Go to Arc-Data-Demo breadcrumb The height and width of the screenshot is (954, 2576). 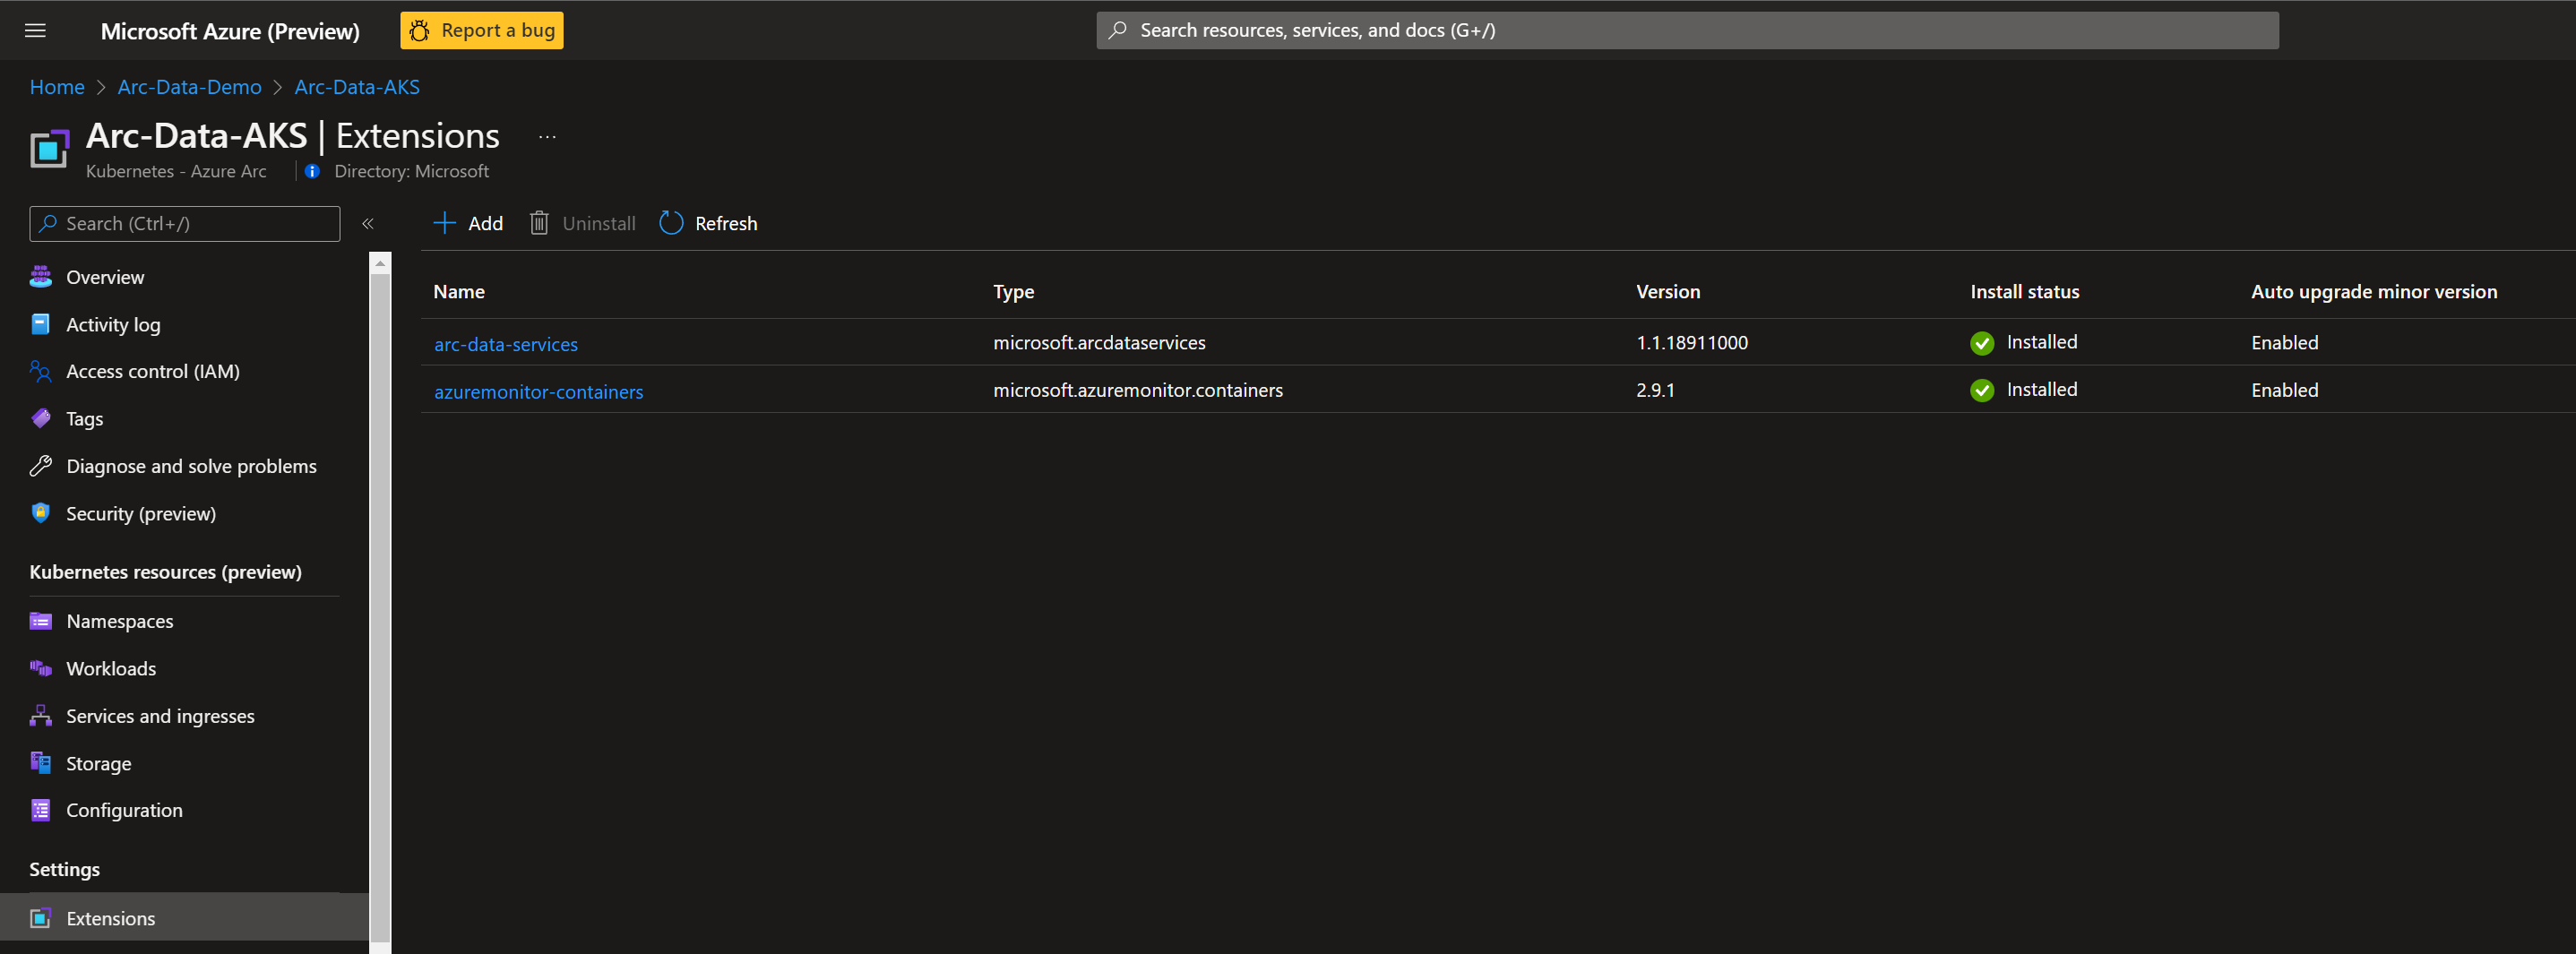(189, 87)
